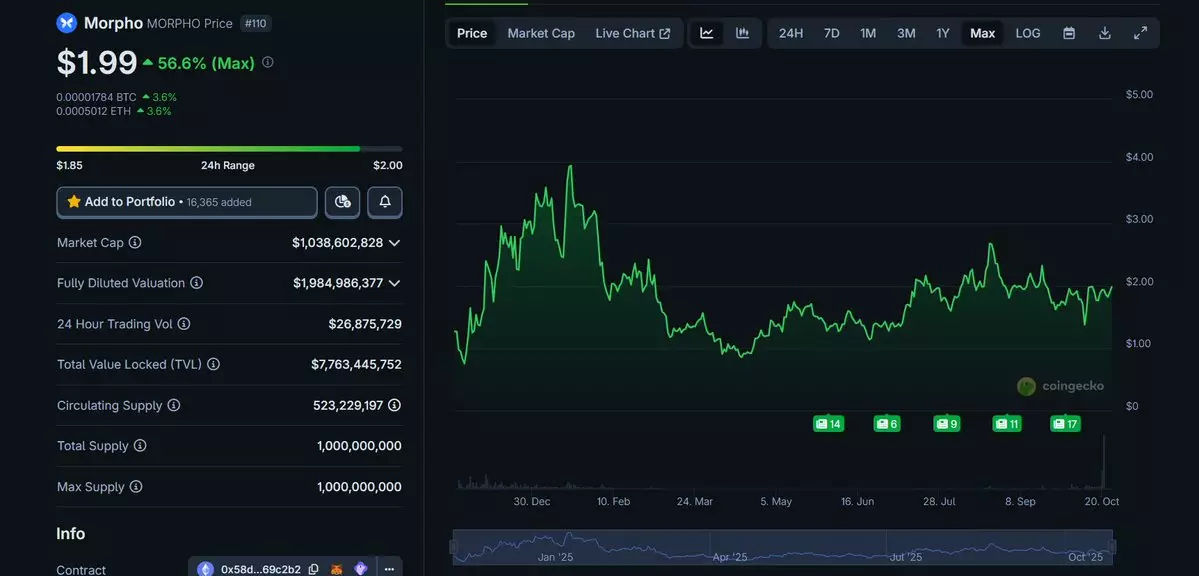The image size is (1199, 576).
Task: Open the Live Chart link
Action: (633, 33)
